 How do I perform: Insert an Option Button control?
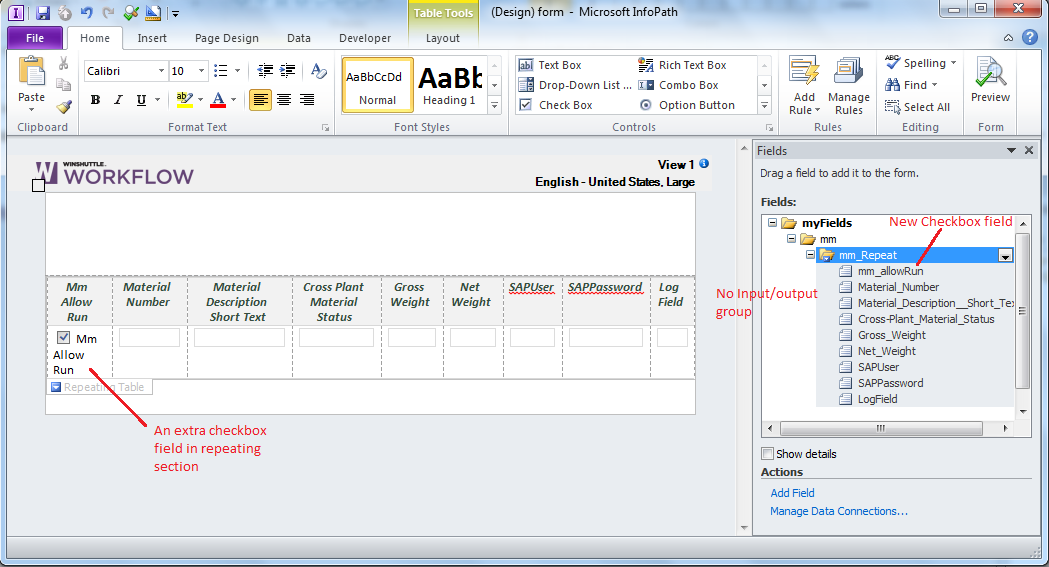tap(686, 105)
